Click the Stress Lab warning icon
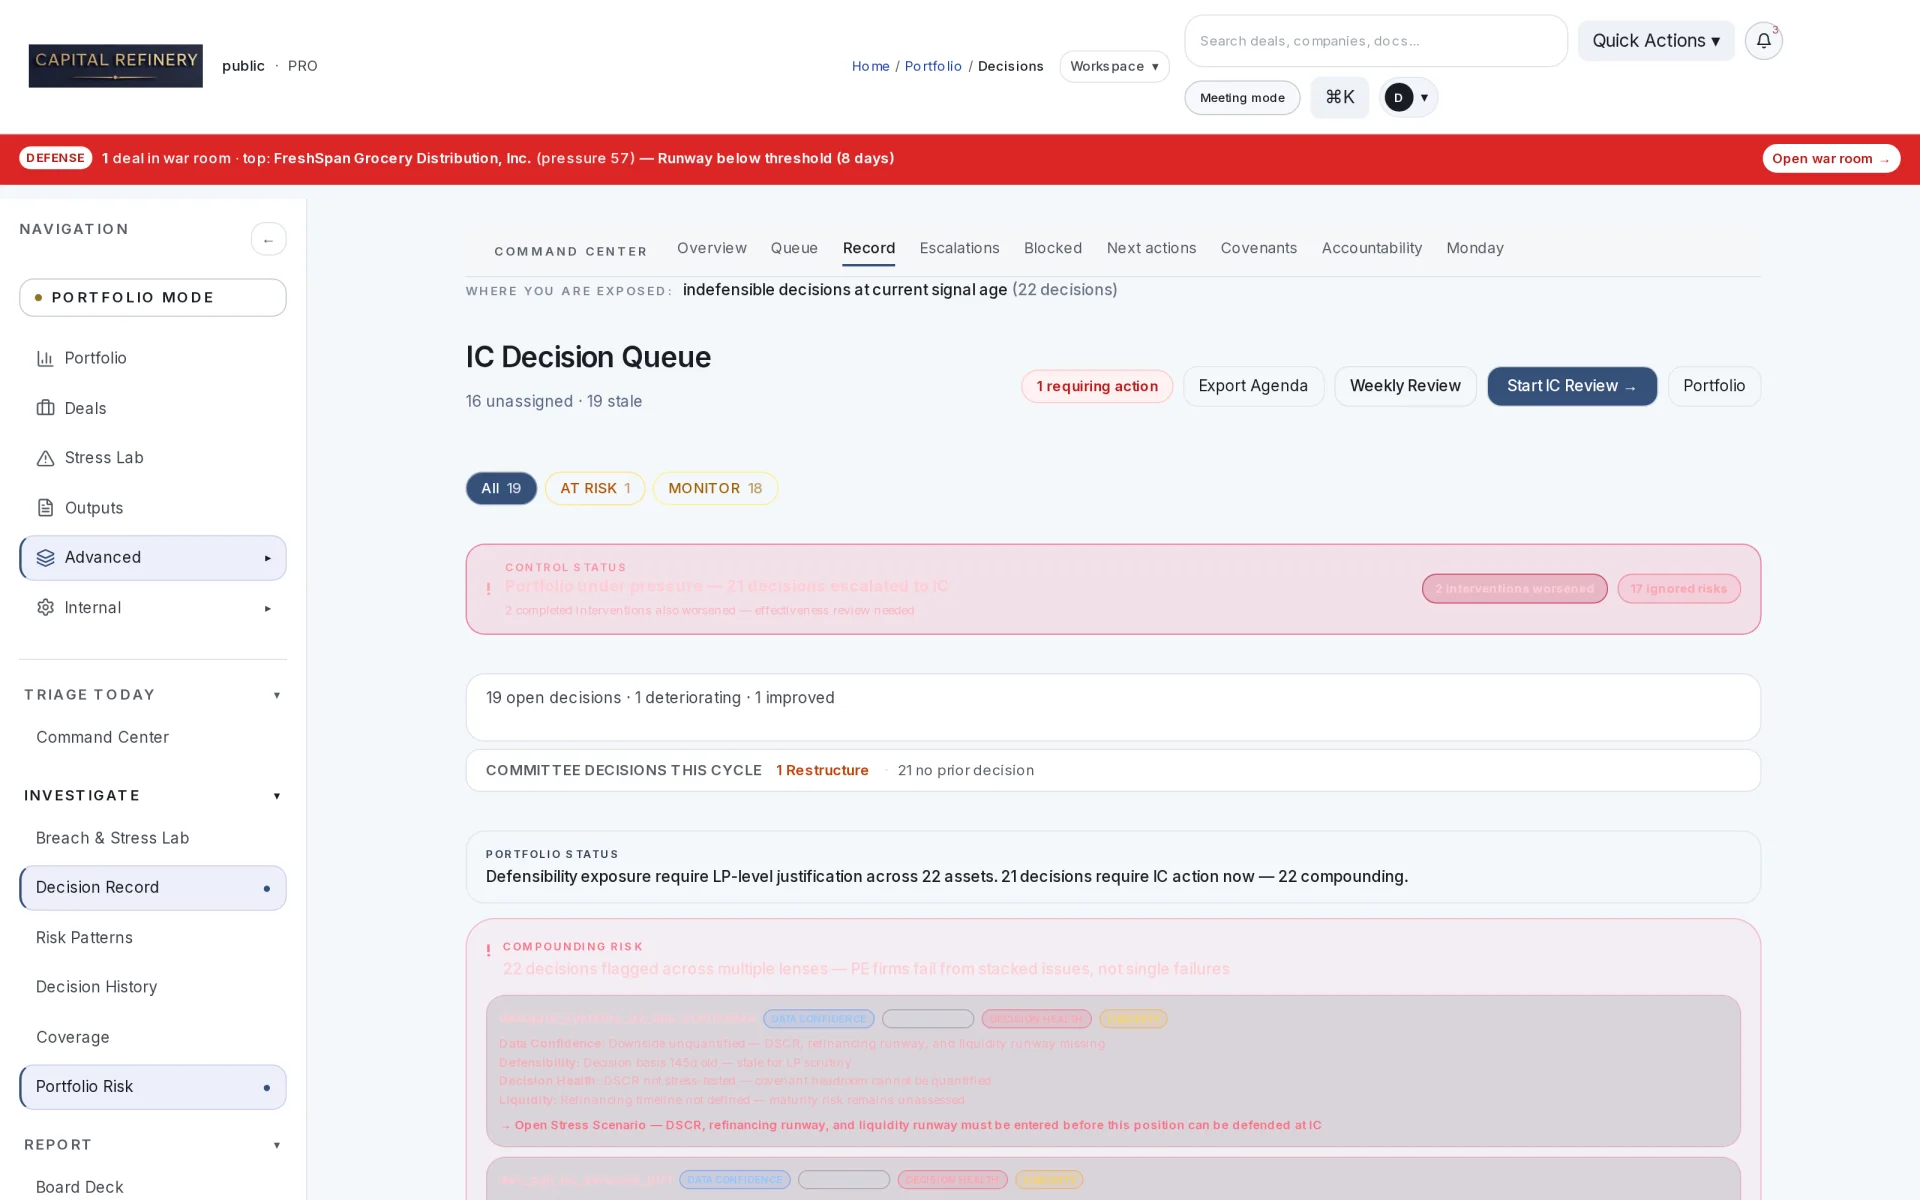1920x1200 pixels. point(45,458)
